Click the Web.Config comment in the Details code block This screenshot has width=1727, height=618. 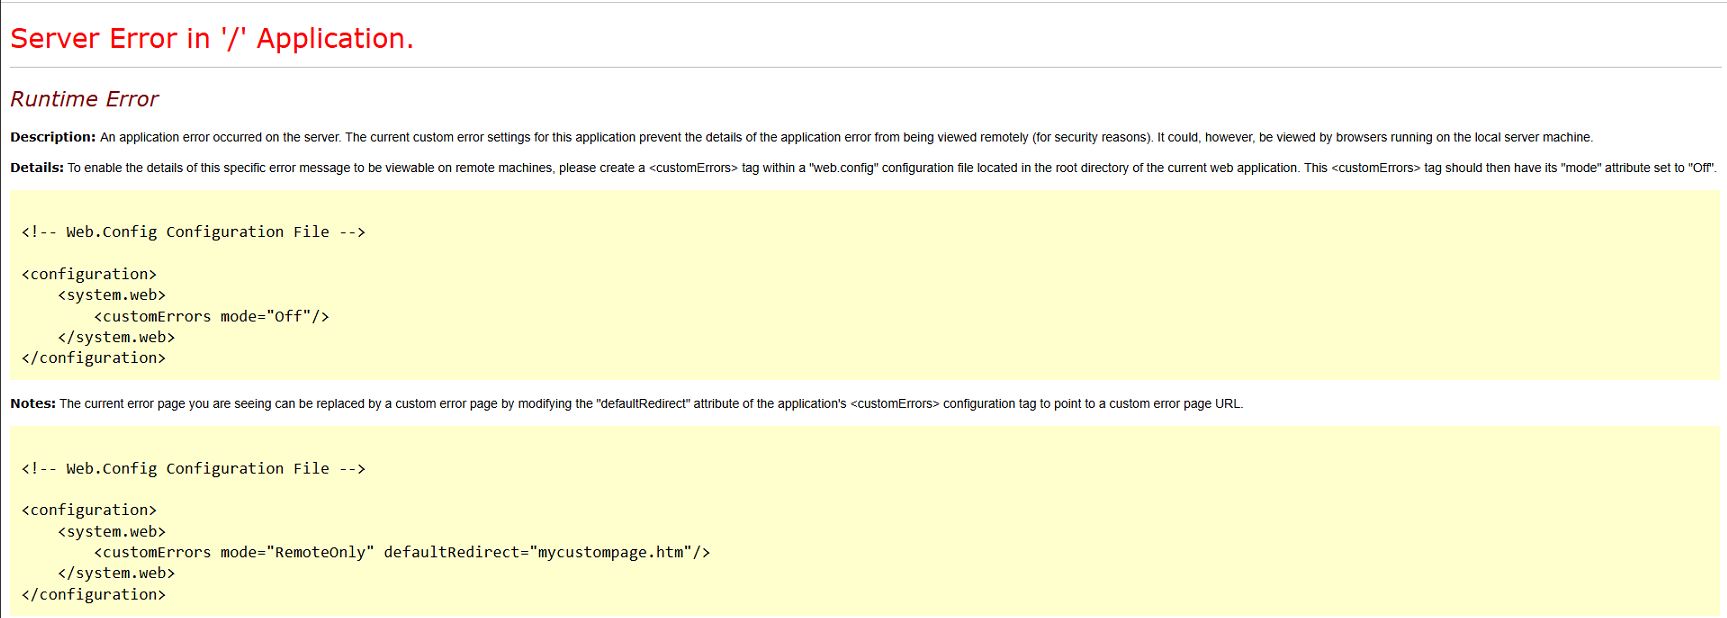coord(193,232)
